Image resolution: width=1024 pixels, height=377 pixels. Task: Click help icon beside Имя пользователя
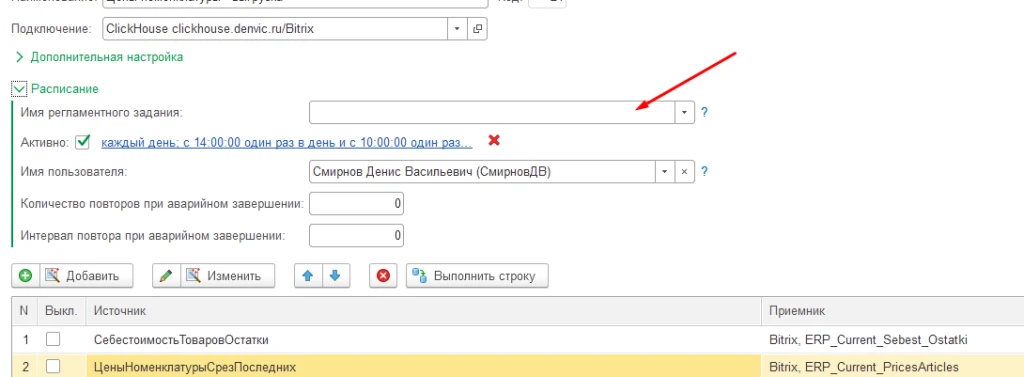pyautogui.click(x=705, y=172)
